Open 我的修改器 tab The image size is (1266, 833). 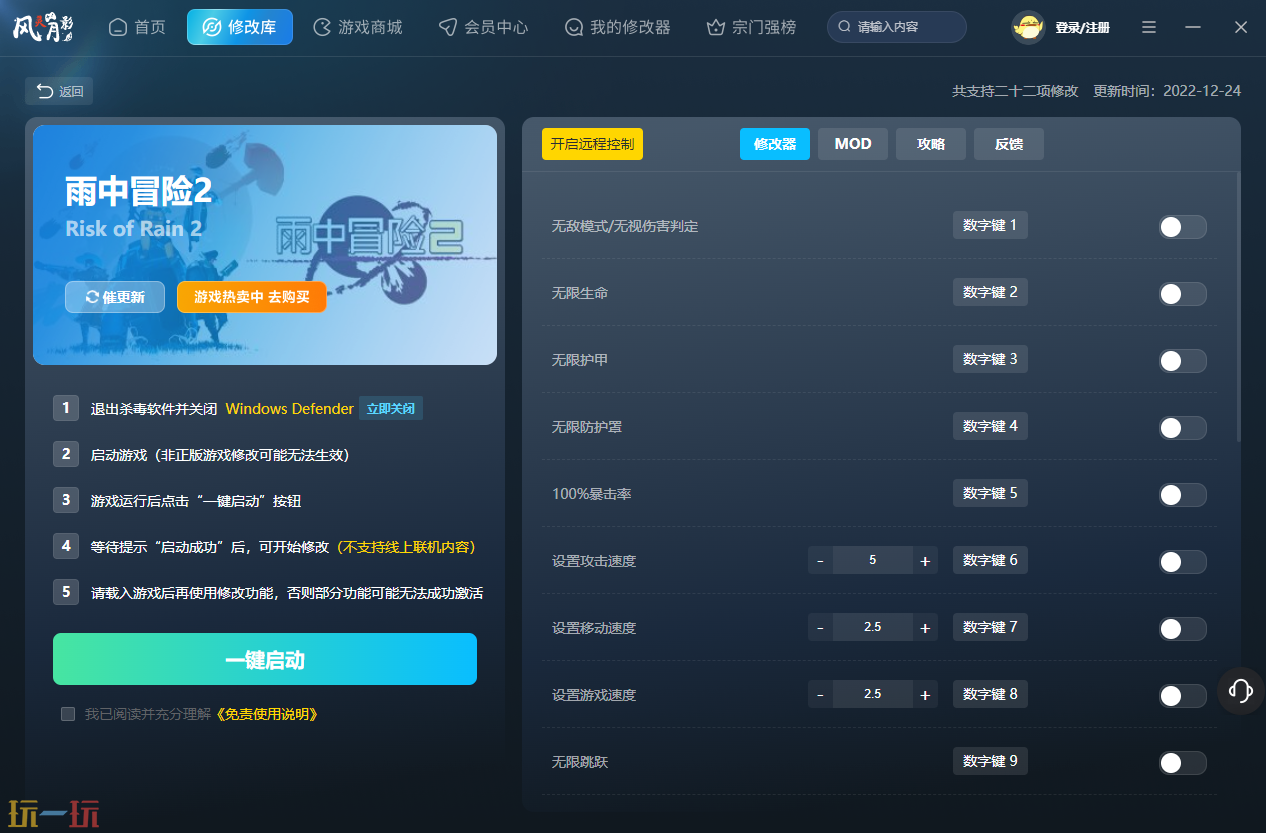point(617,27)
